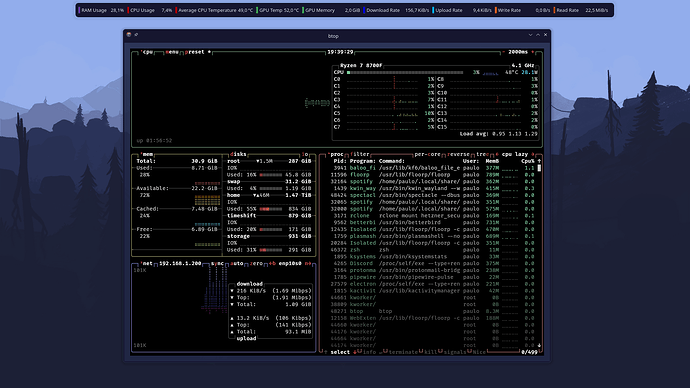The height and width of the screenshot is (388, 690).
Task: Select the pipewire process row
Action: point(433,277)
